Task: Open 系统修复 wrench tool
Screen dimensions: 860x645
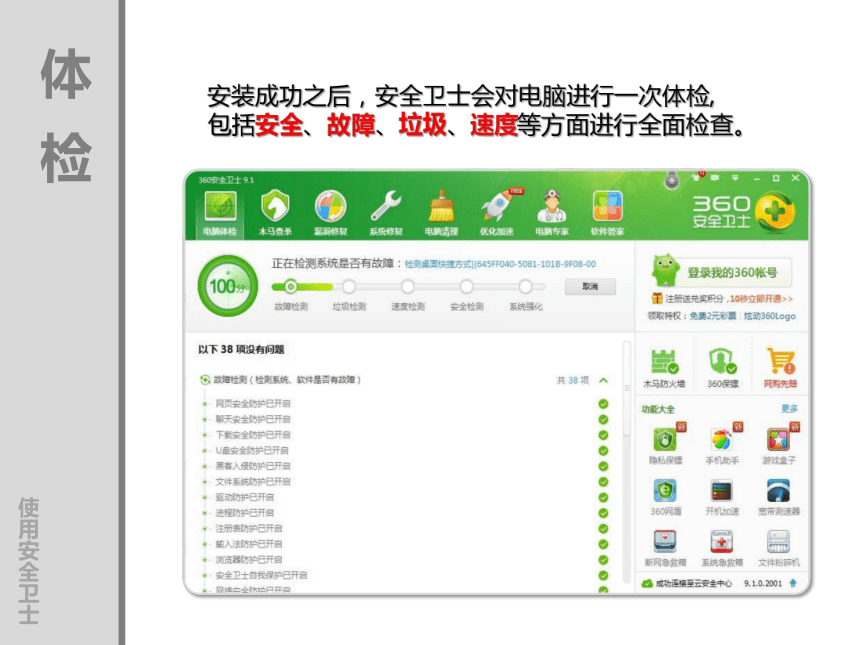Action: (386, 214)
